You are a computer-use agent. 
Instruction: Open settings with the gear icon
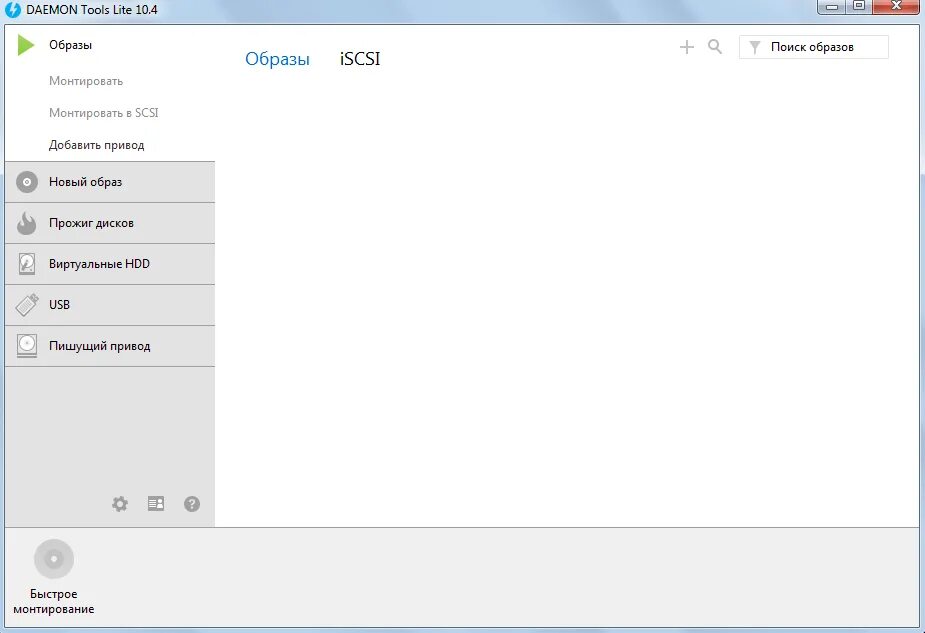pyautogui.click(x=120, y=504)
